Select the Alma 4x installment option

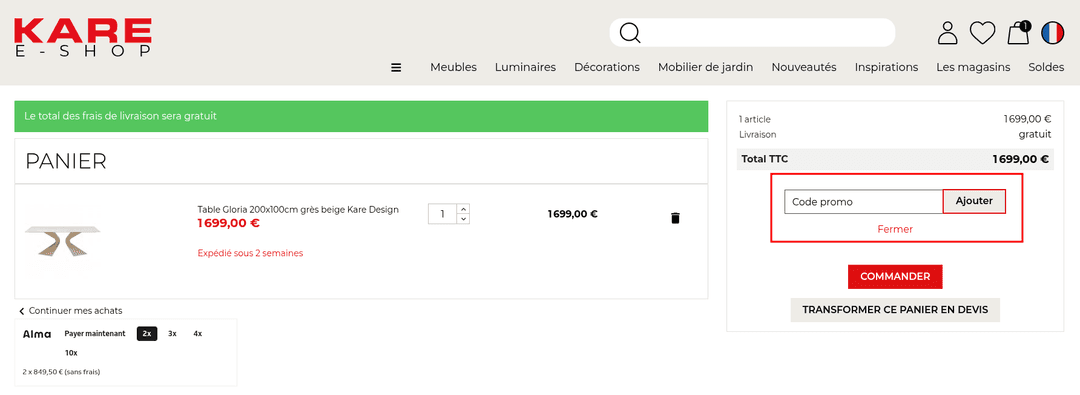198,334
